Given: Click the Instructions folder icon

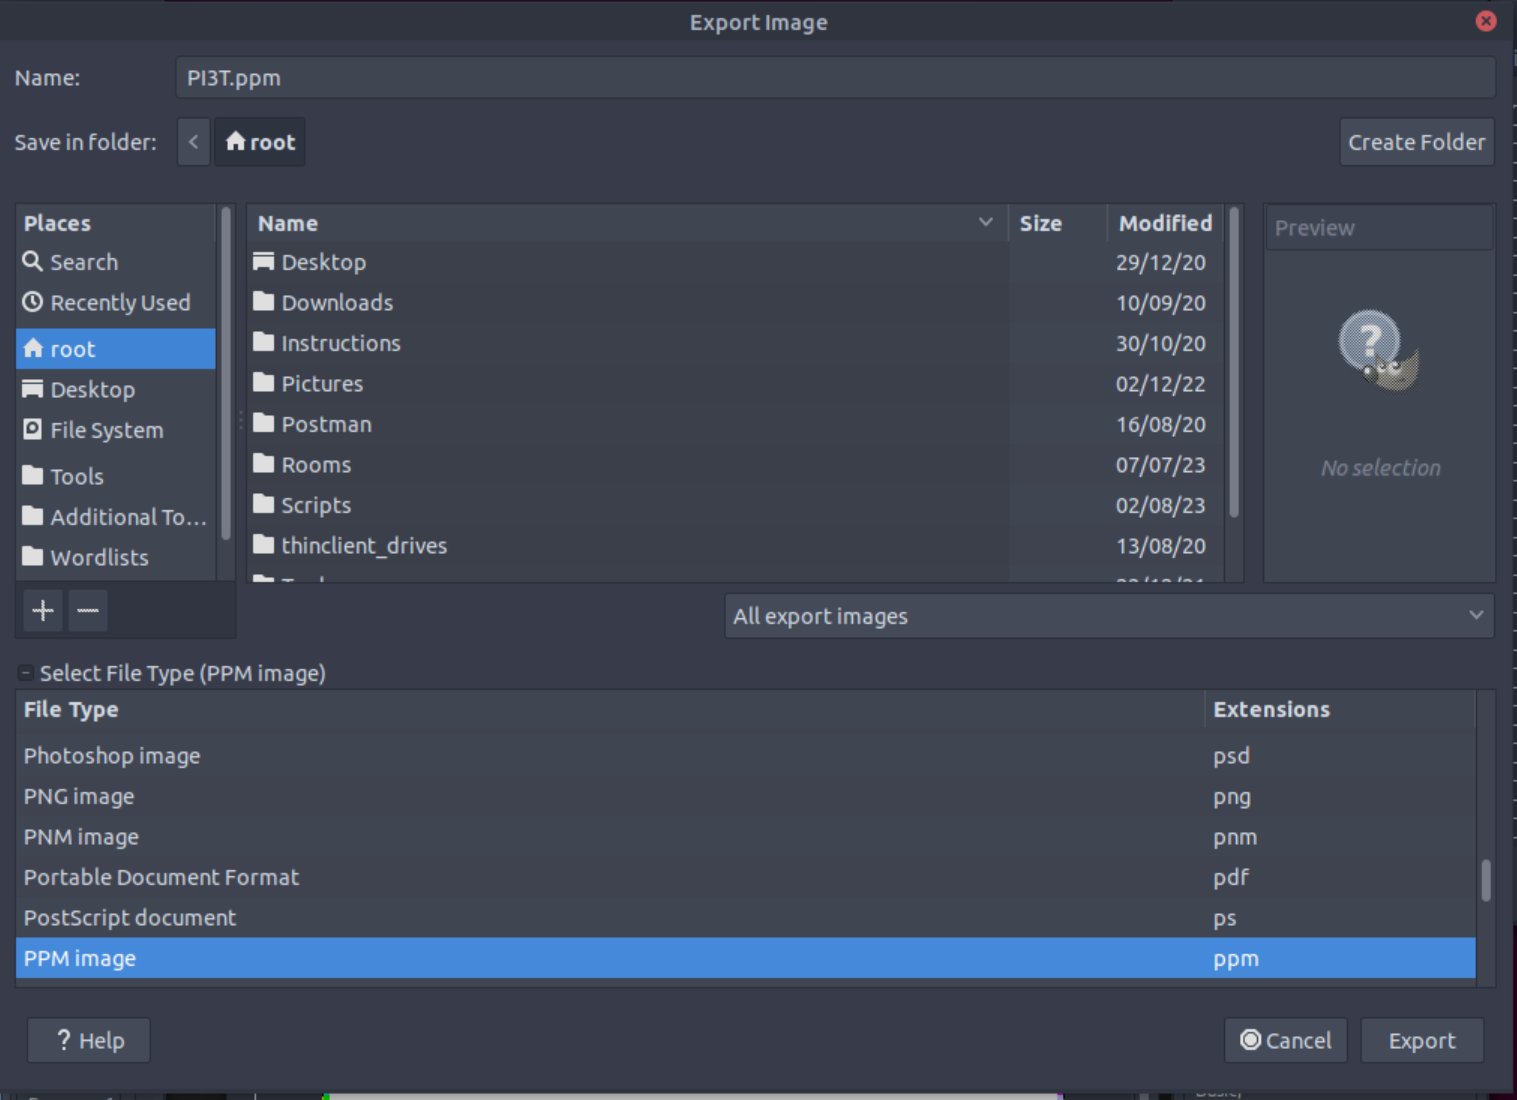Looking at the screenshot, I should (x=264, y=343).
